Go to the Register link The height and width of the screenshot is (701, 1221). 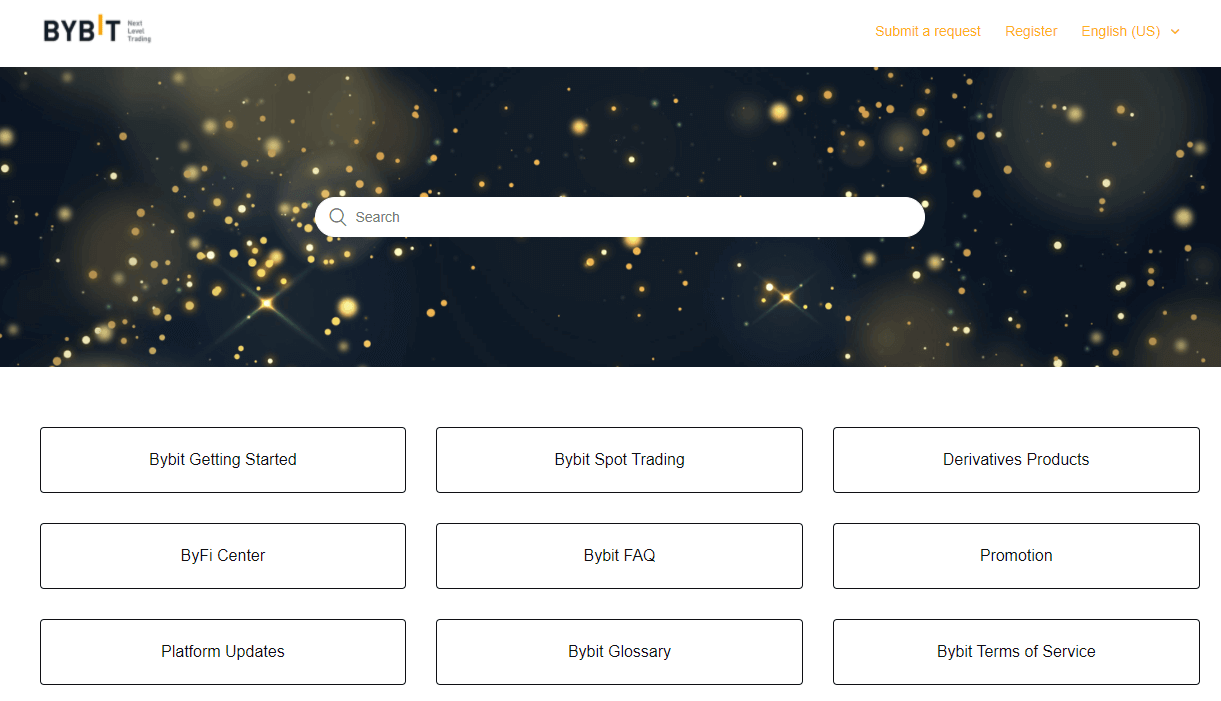click(1031, 31)
